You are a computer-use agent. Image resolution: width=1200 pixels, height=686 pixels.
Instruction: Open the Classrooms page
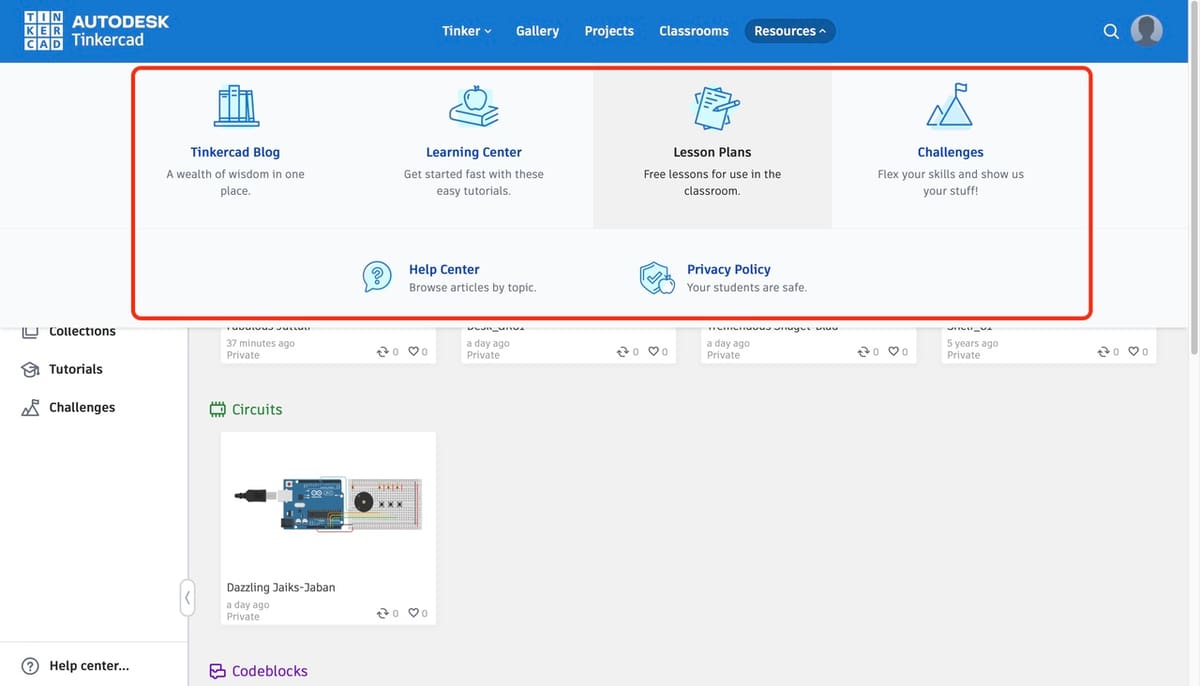coord(694,31)
